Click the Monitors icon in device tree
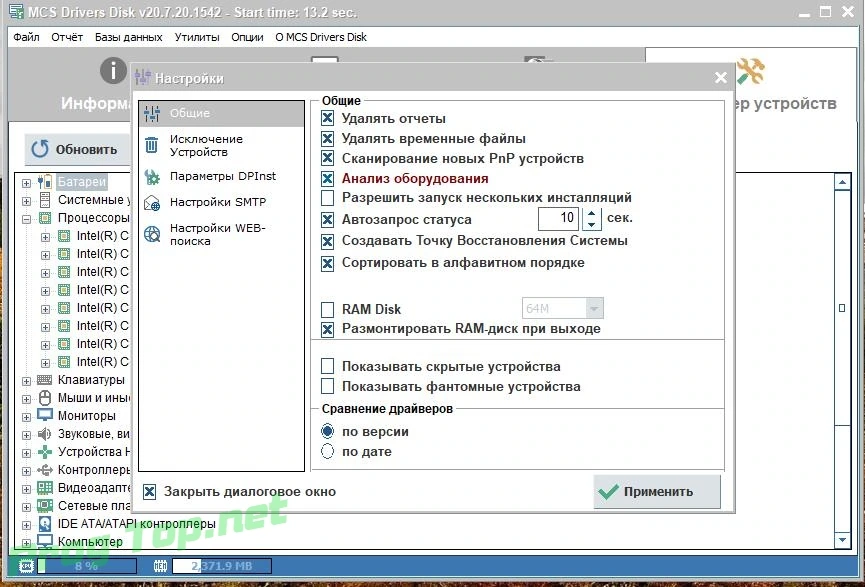865x587 pixels. [45, 415]
